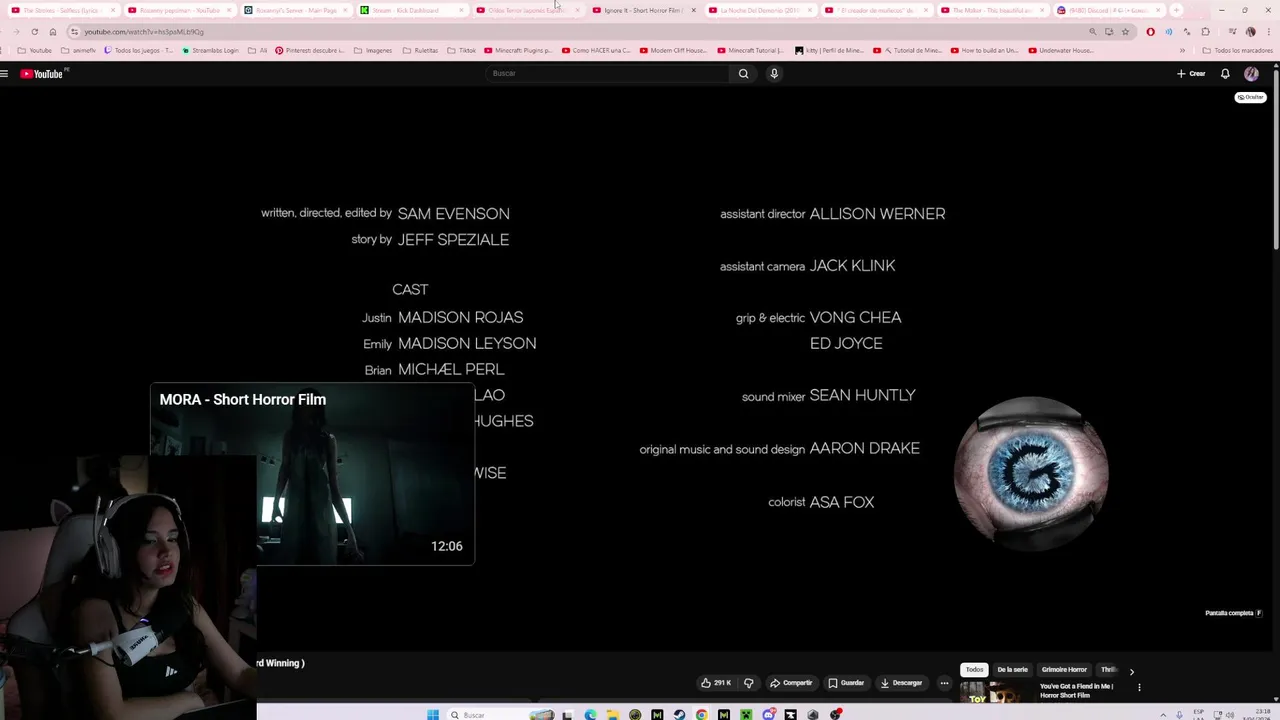Open Google Chrome from the taskbar
1280x720 pixels.
point(702,714)
